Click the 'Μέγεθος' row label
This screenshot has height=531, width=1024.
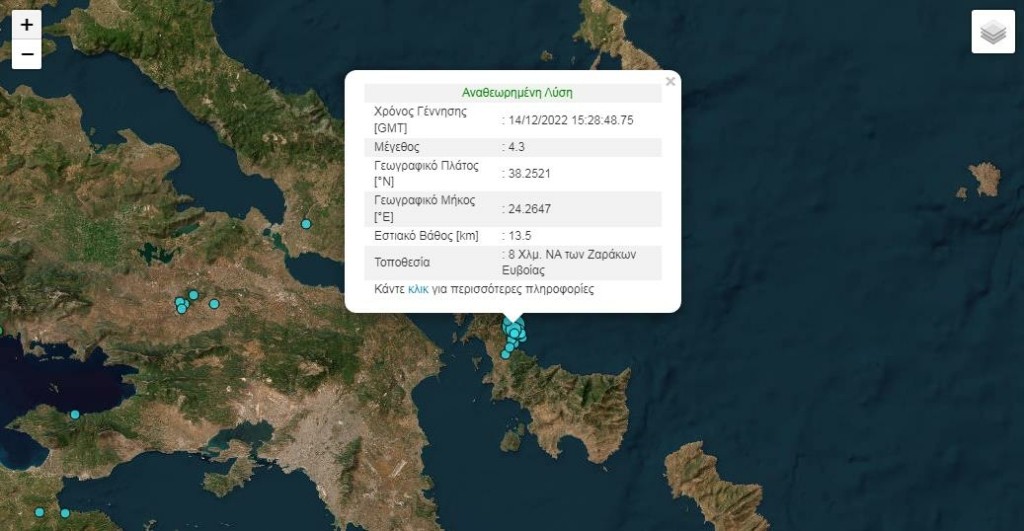coord(396,147)
